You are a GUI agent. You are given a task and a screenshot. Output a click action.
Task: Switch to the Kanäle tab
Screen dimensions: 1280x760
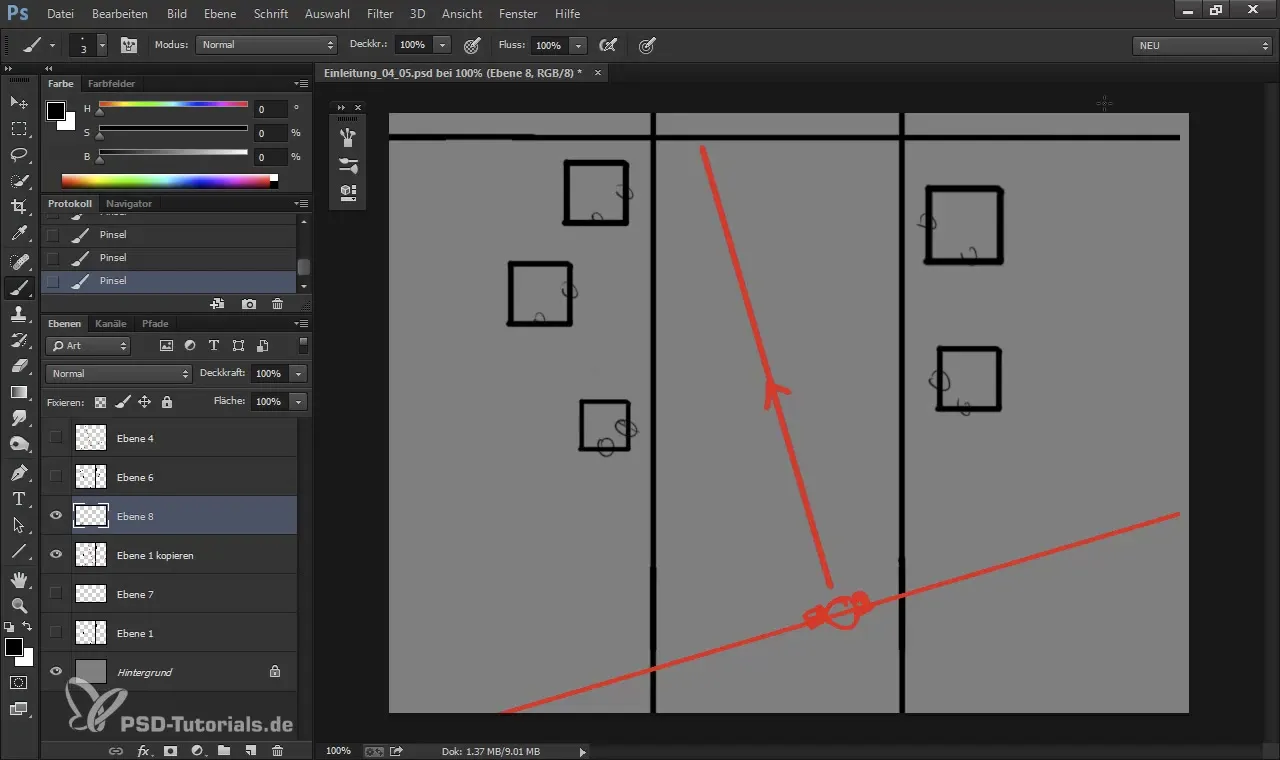110,324
